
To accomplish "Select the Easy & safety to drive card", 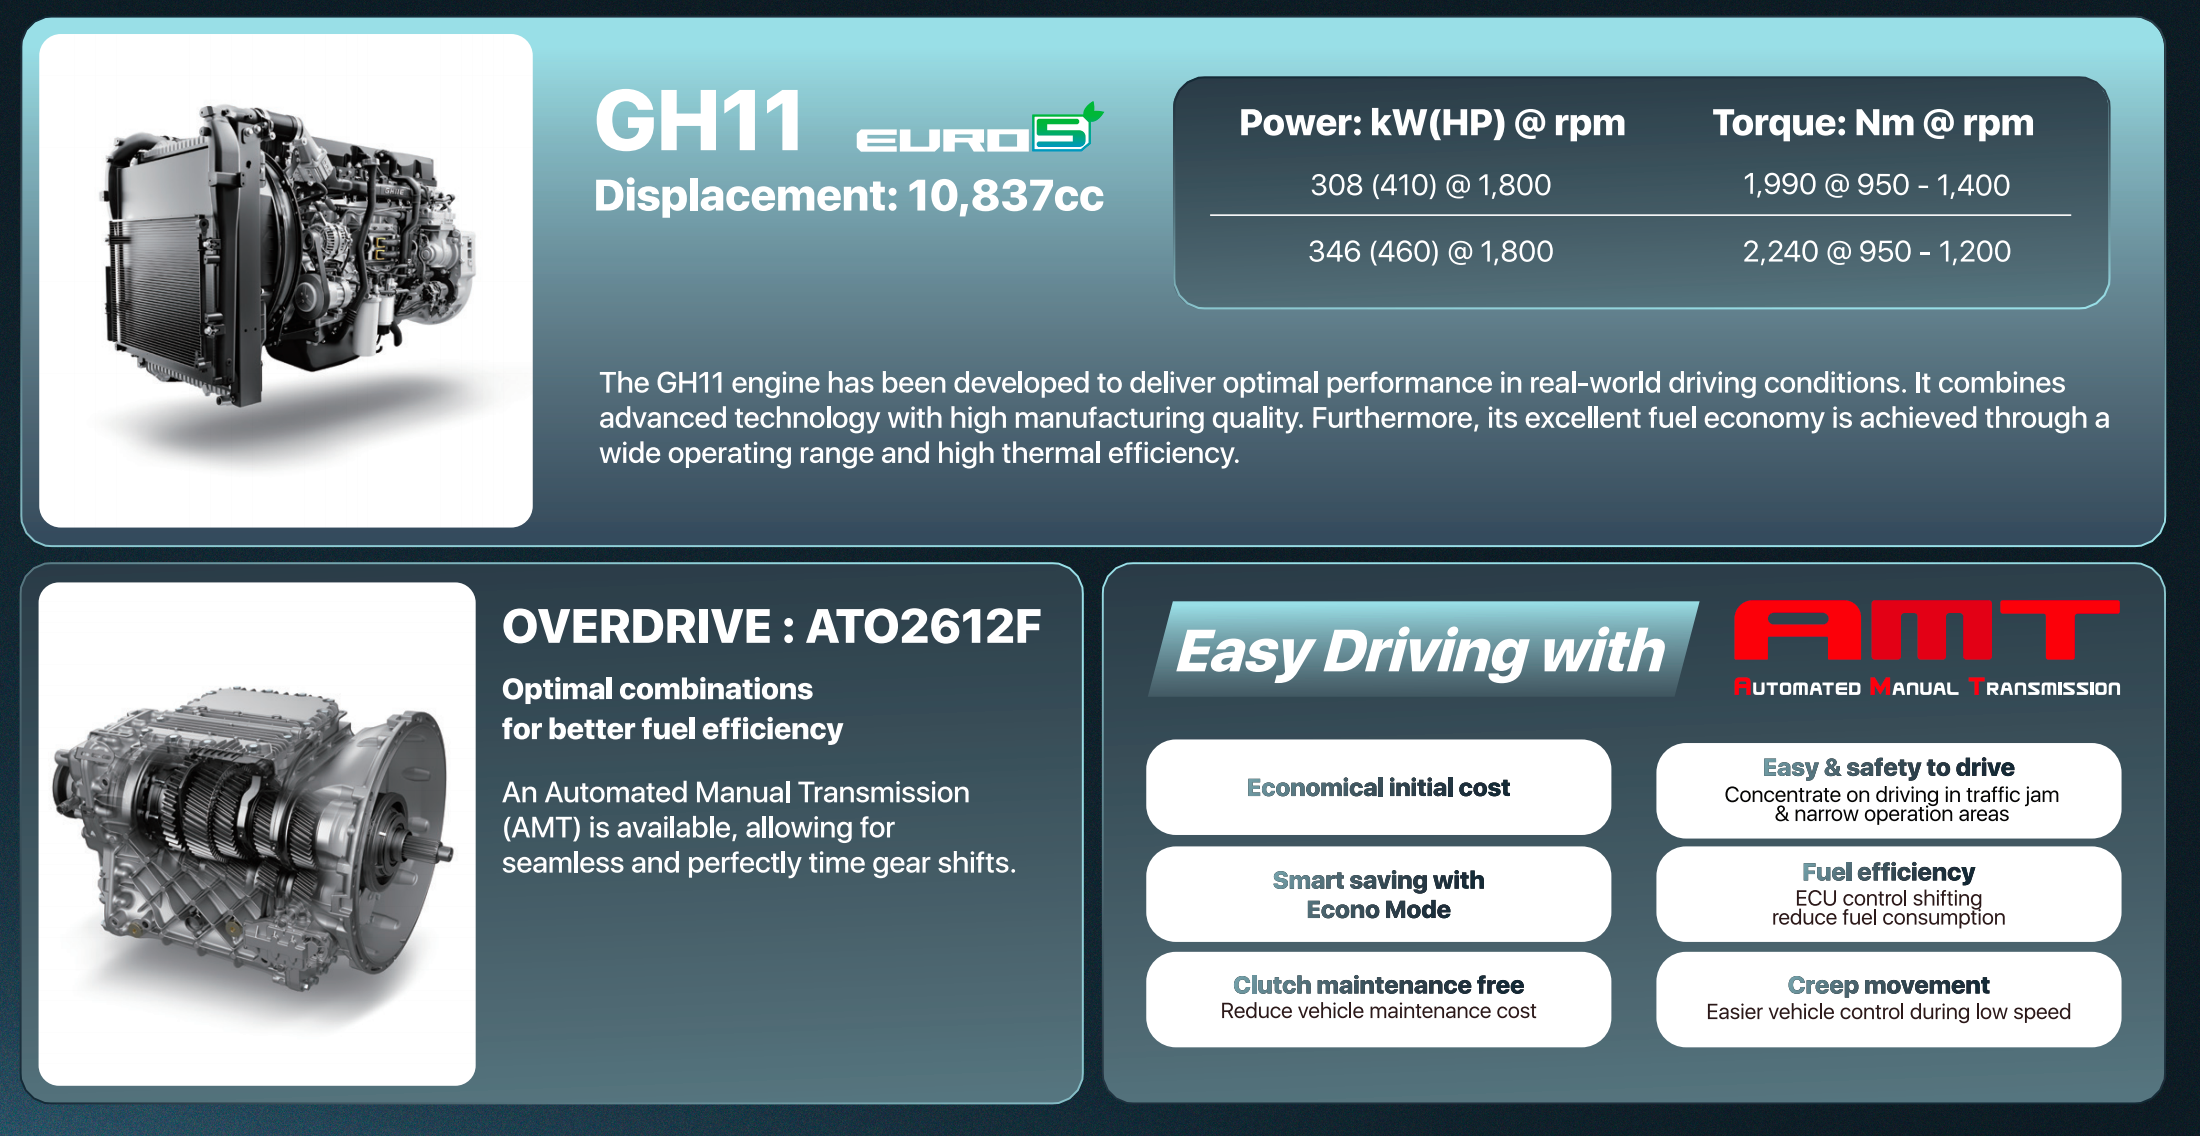I will pyautogui.click(x=1888, y=790).
